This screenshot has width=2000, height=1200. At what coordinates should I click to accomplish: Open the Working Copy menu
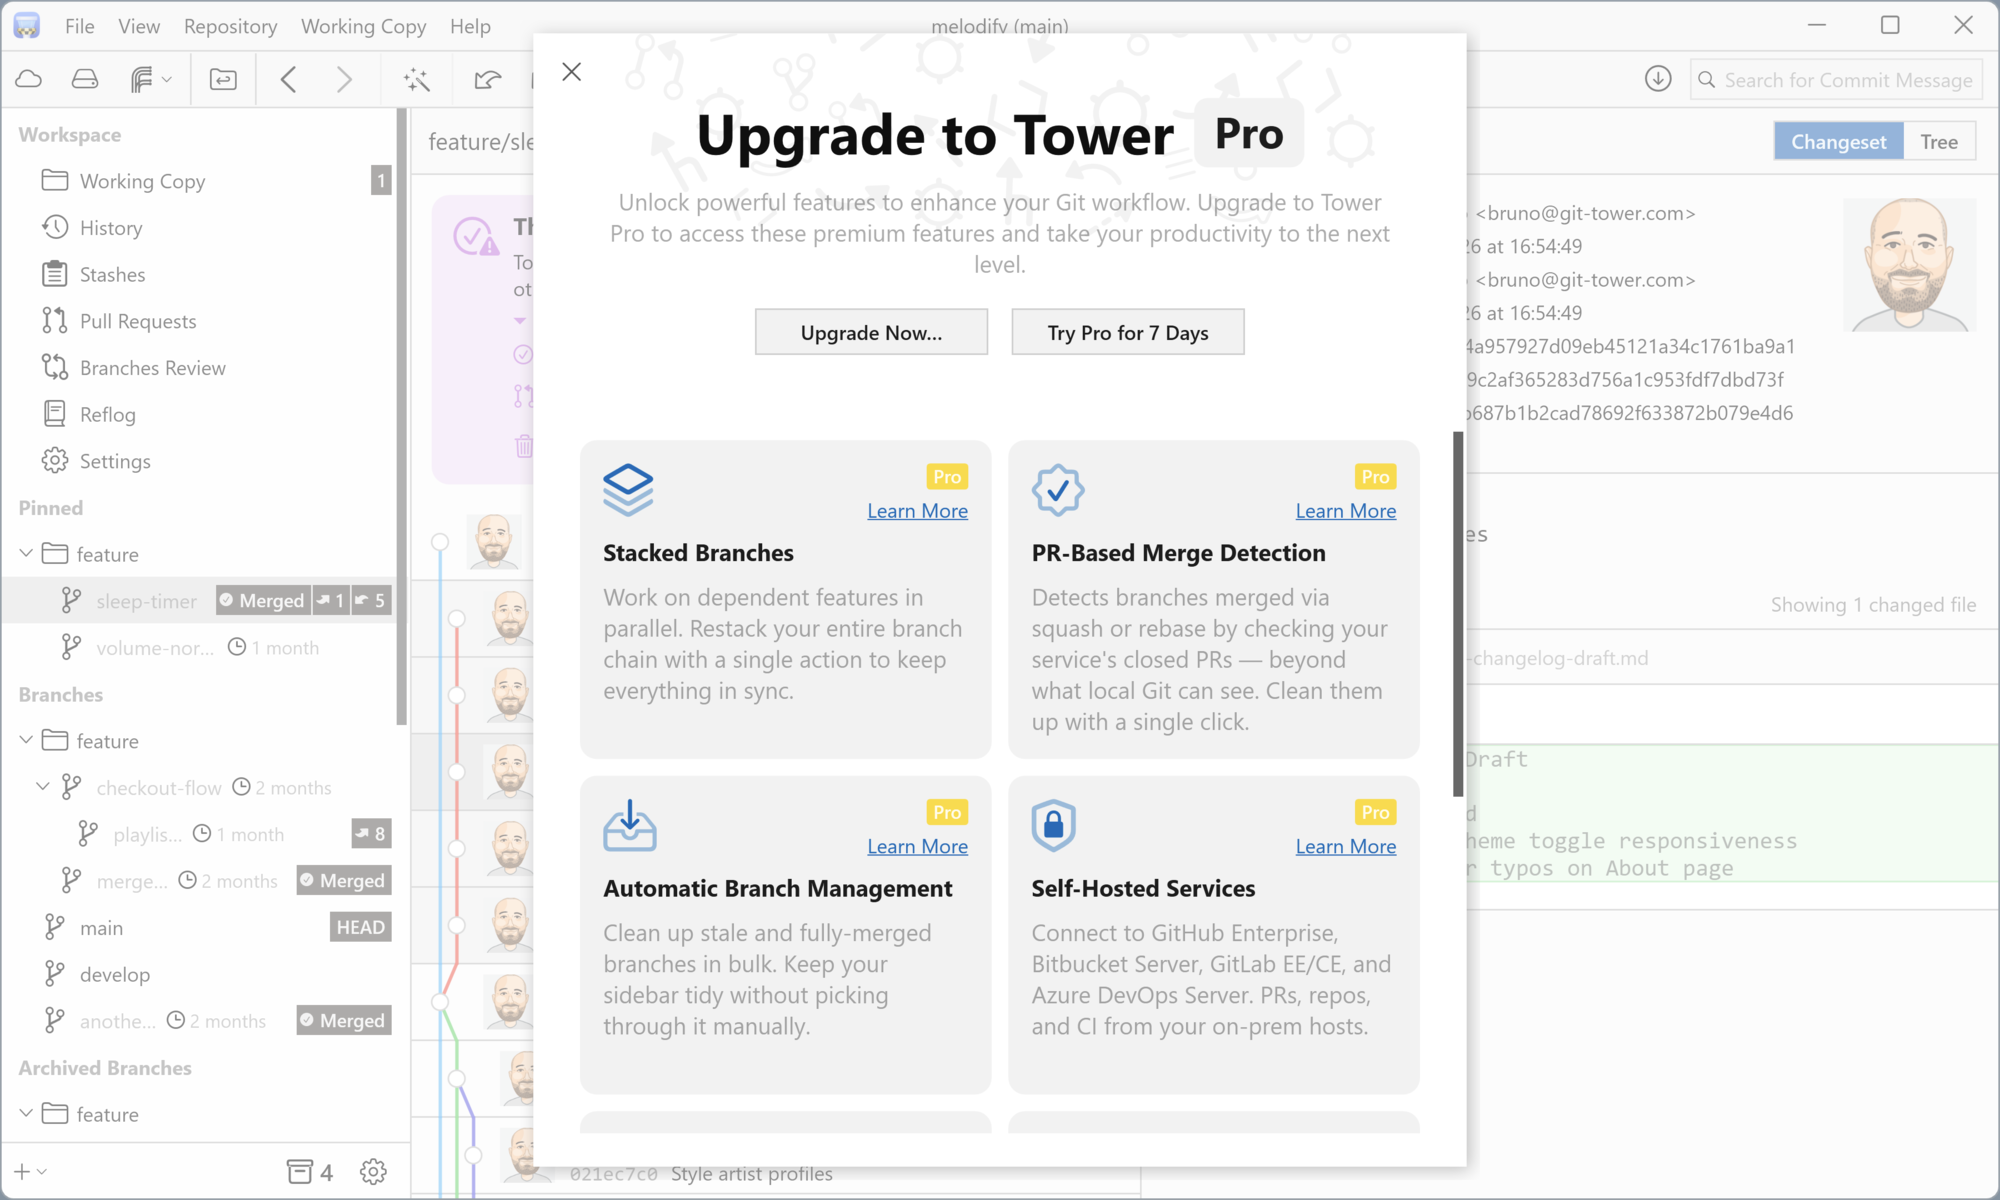click(363, 26)
